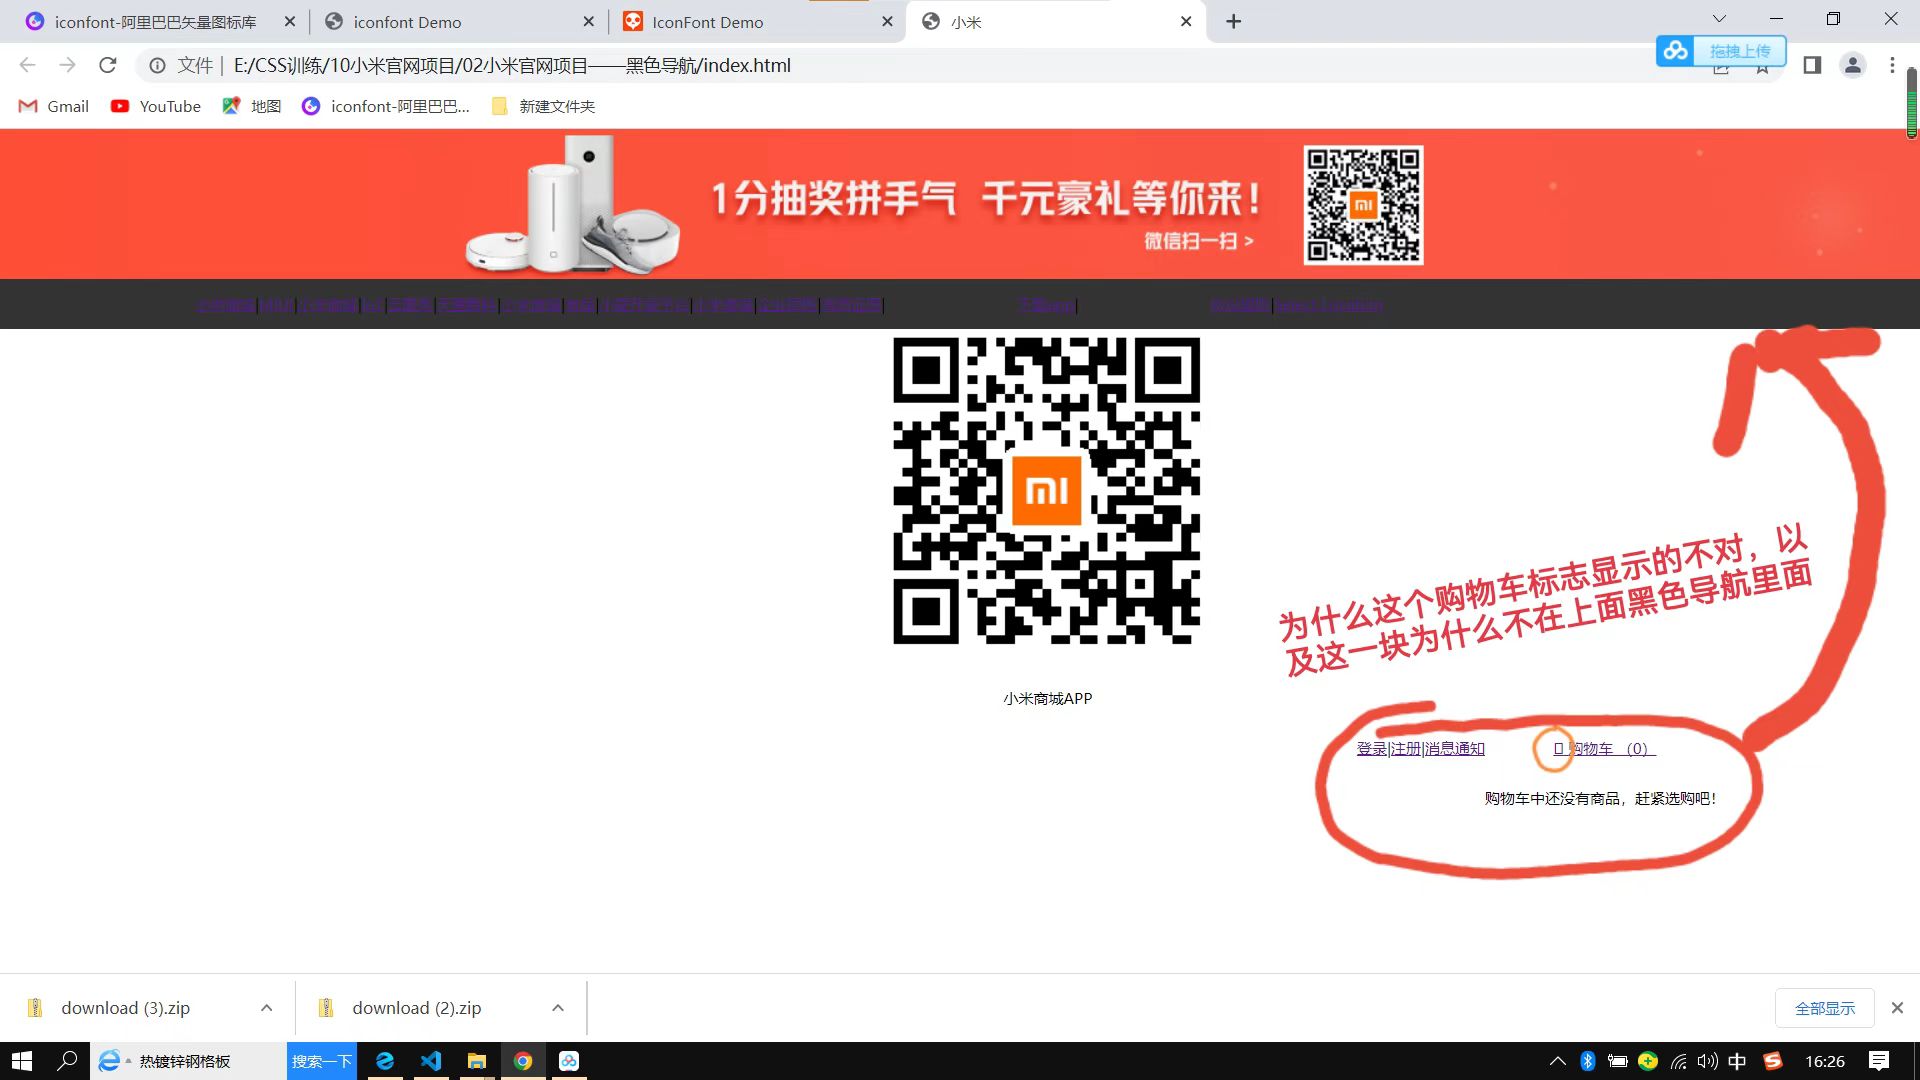
Task: Launch Microsoft Edge from the taskbar
Action: (385, 1061)
